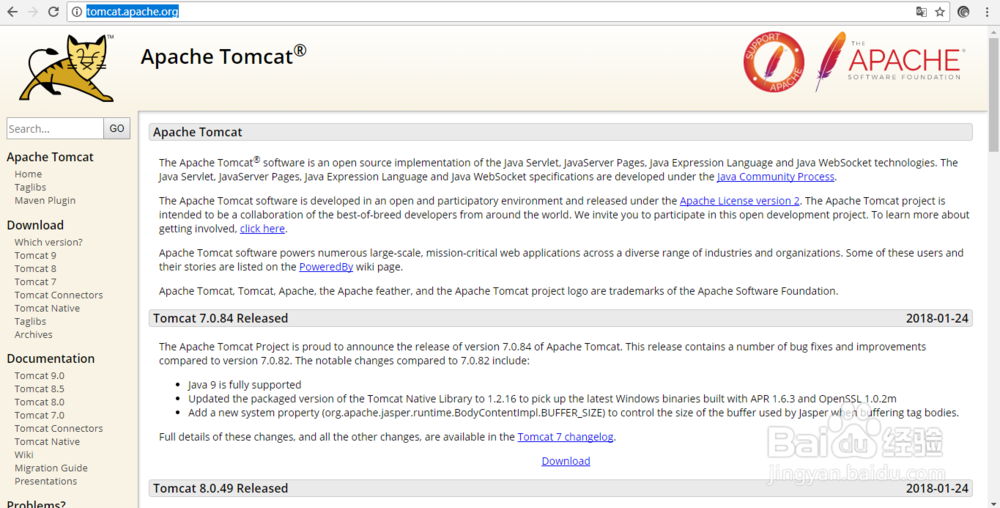The width and height of the screenshot is (1000, 508).
Task: Open the Taglibs link under Apache Tomcat
Action: (x=30, y=187)
